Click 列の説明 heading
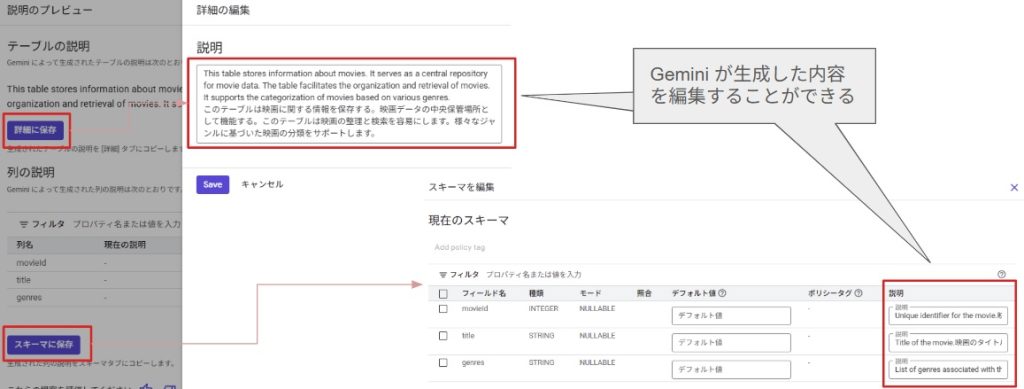Viewport: 1024px width, 389px height. pos(31,172)
